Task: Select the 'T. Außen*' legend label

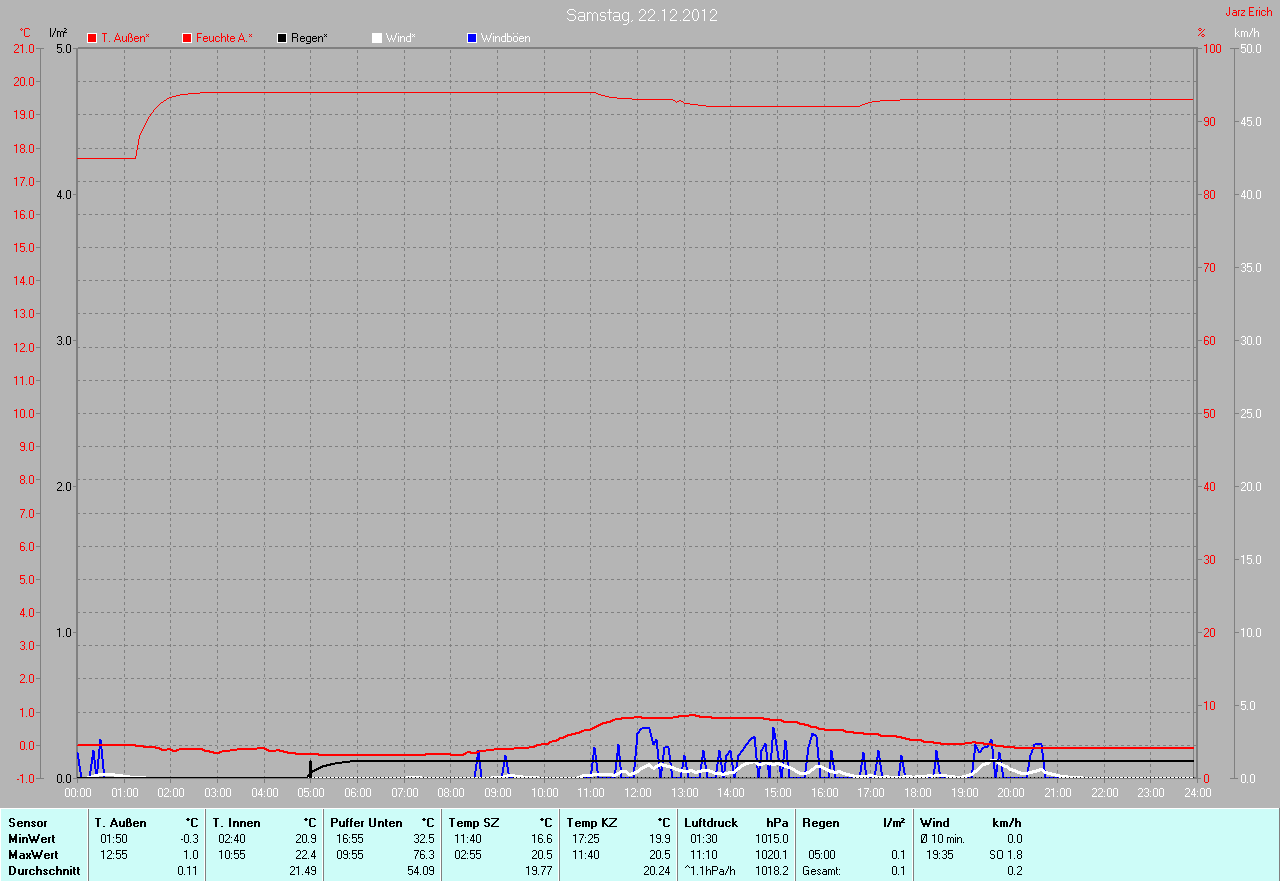Action: (126, 38)
